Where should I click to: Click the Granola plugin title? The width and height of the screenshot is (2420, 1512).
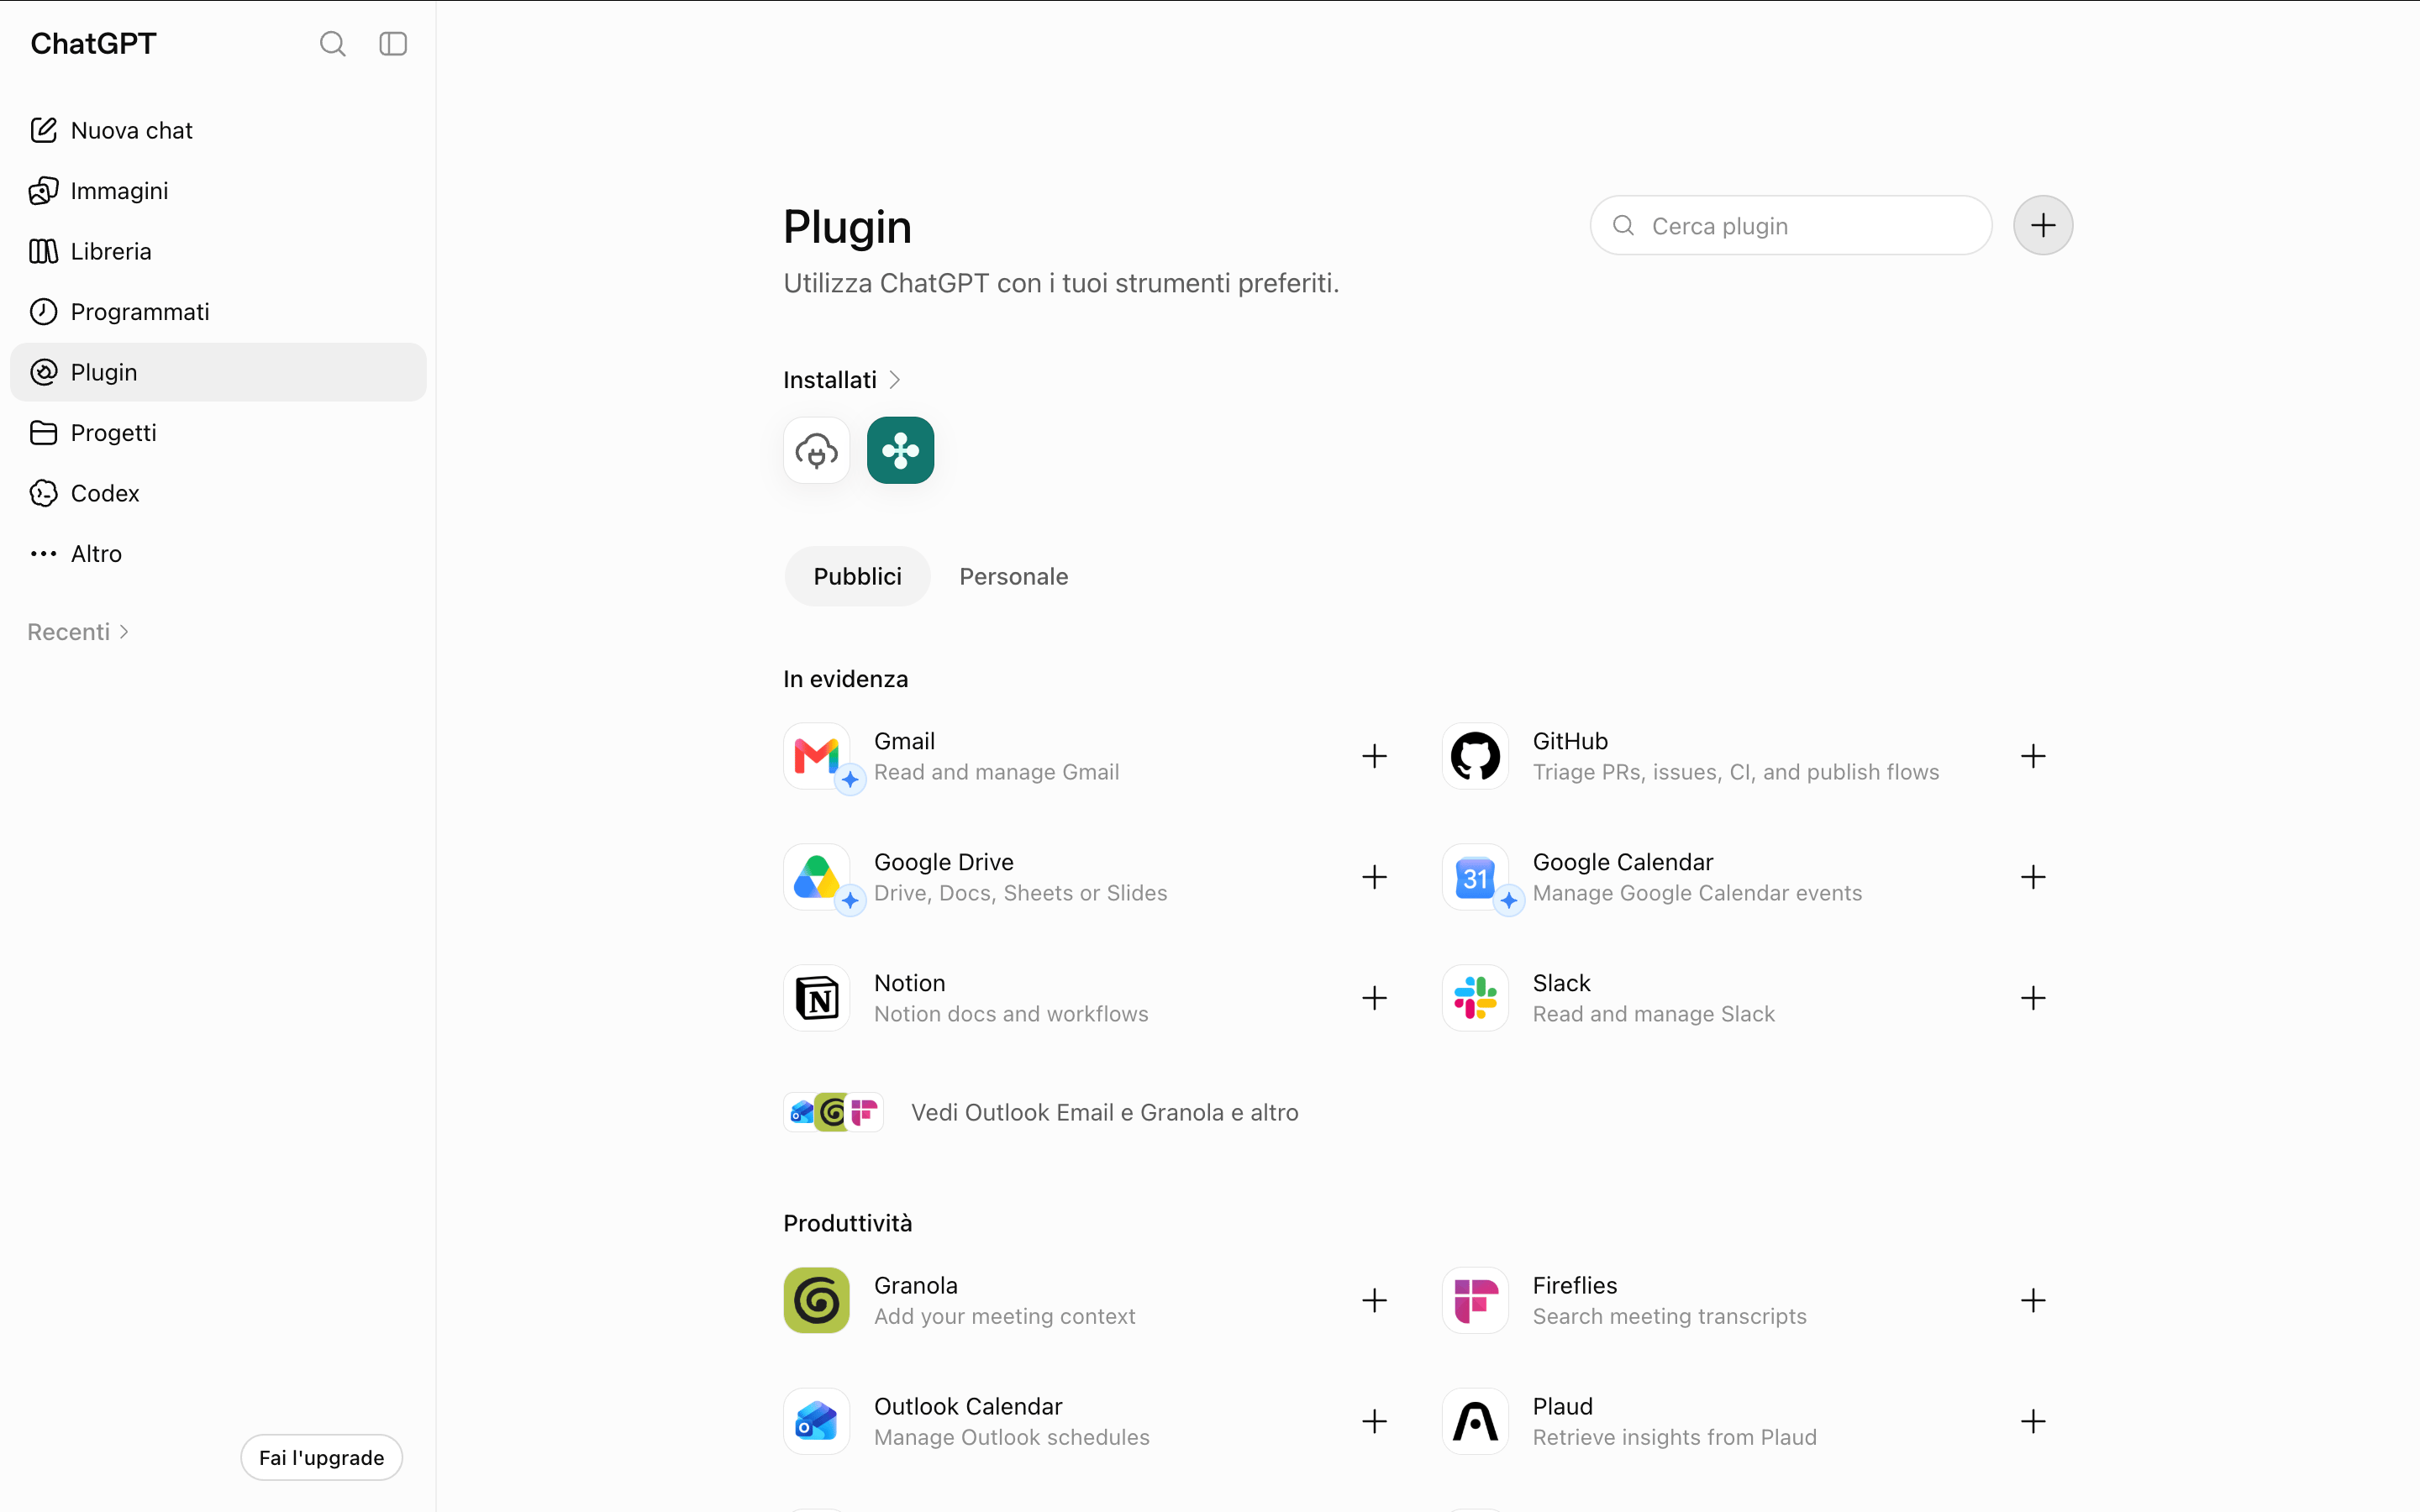click(915, 1285)
